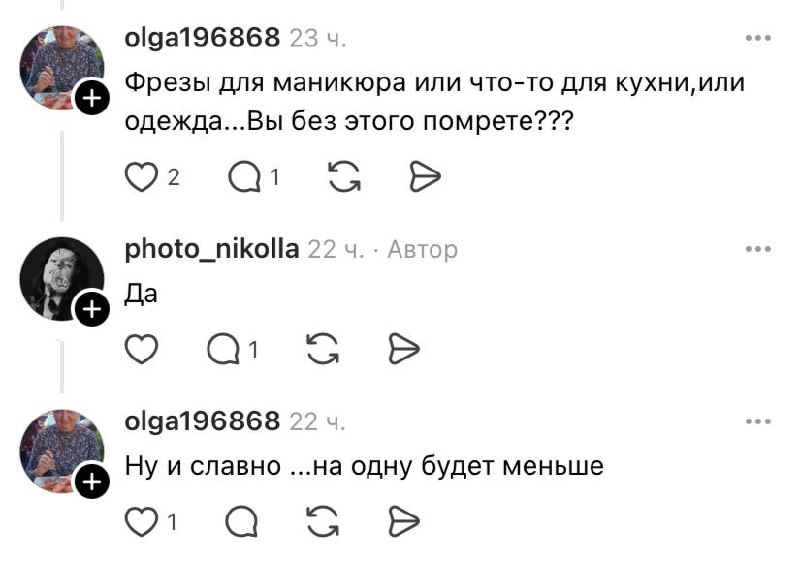The width and height of the screenshot is (800, 561).
Task: Follow olga196868 via plus badge on first avatar
Action: coord(90,98)
